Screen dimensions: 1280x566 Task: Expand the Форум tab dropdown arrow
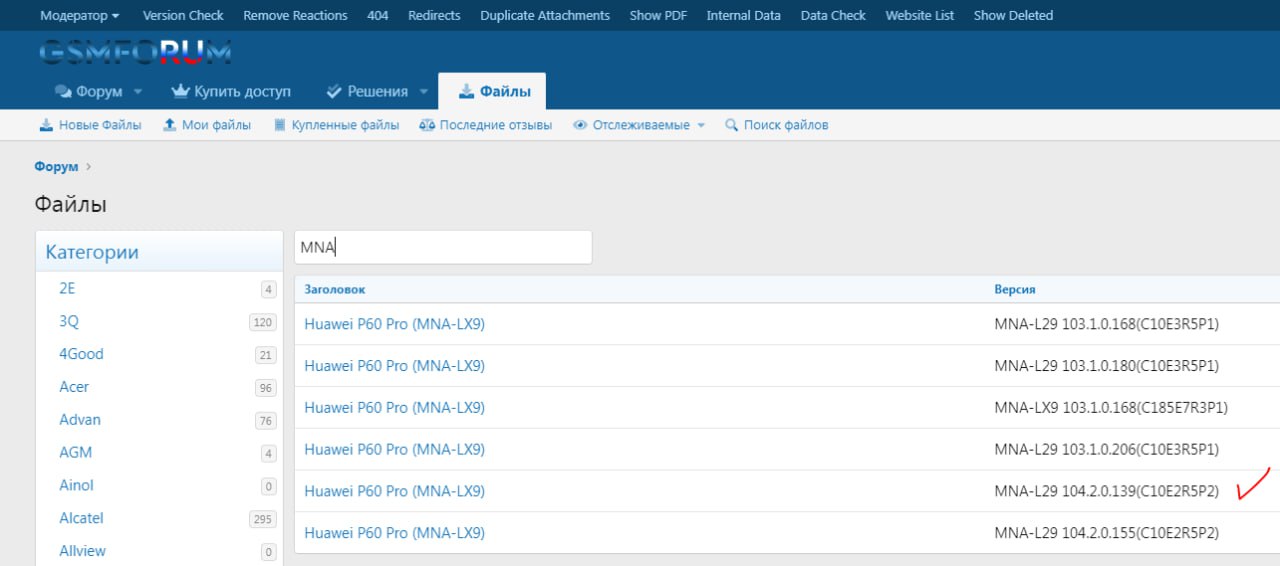(x=138, y=92)
